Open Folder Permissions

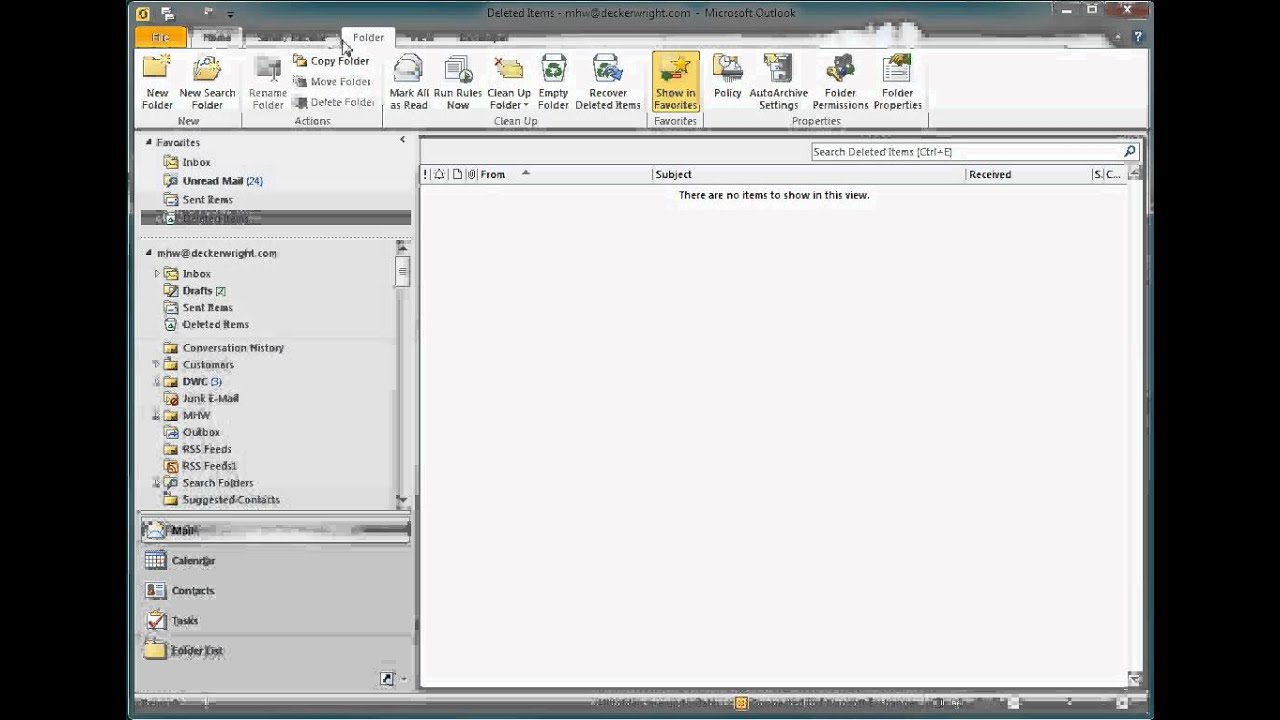(840, 82)
